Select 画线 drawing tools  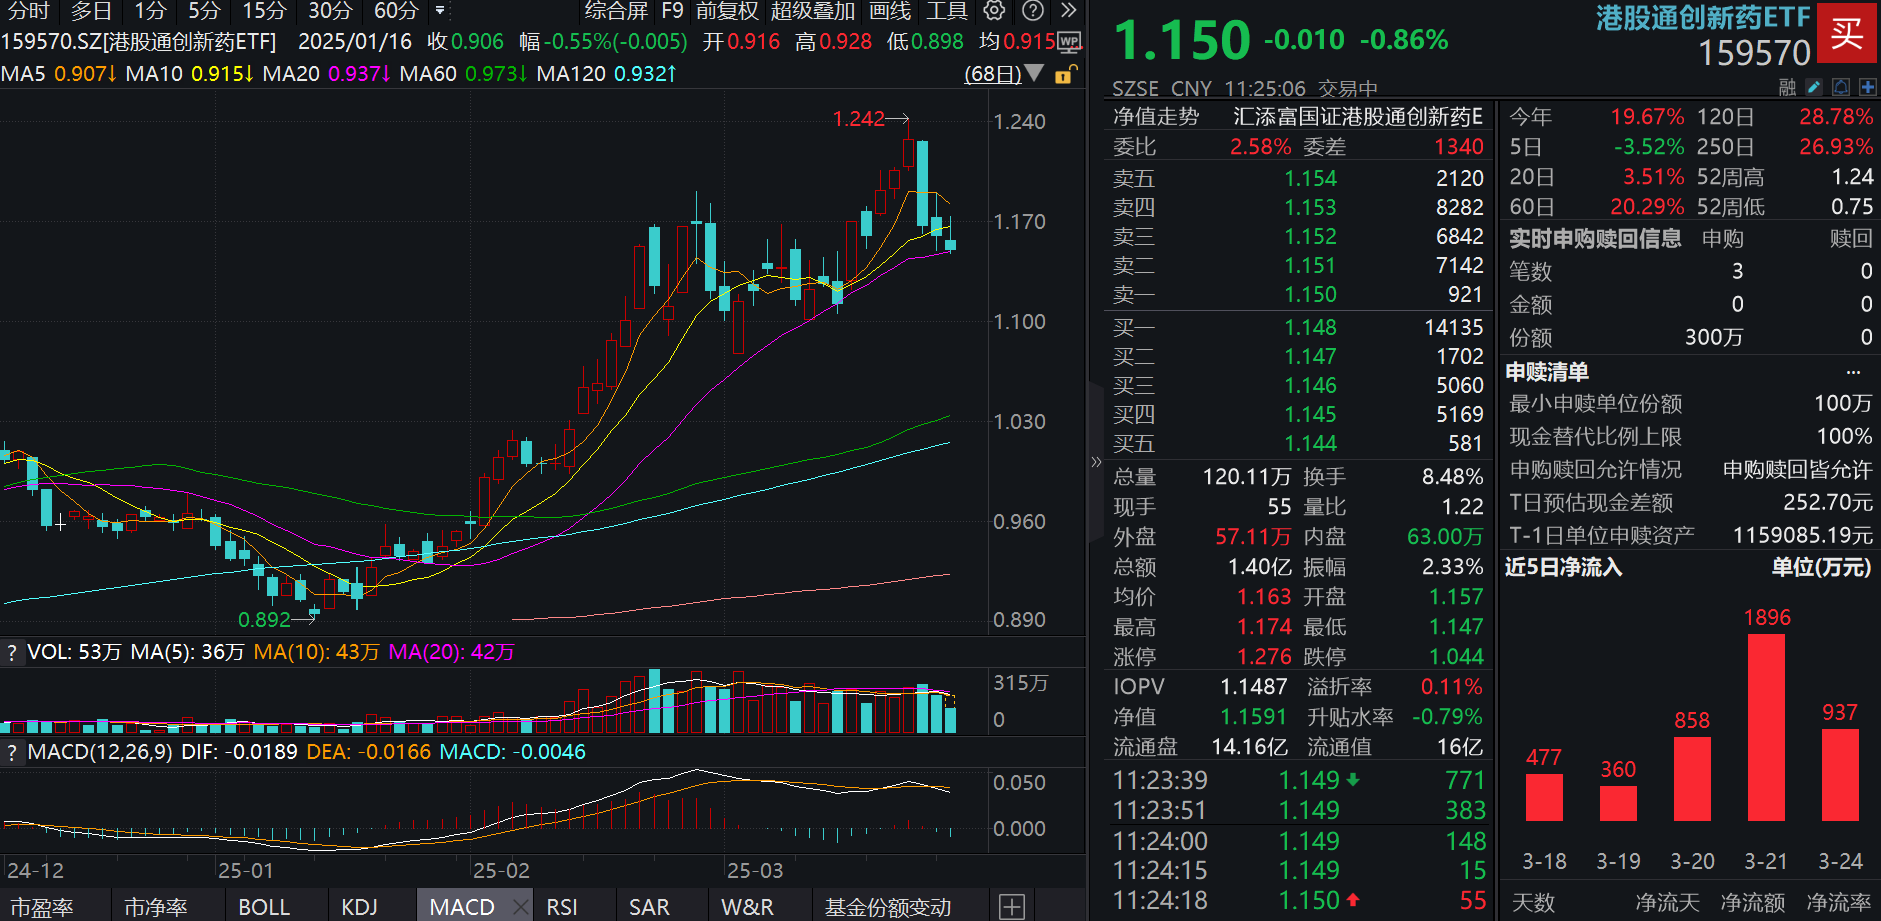pos(890,11)
